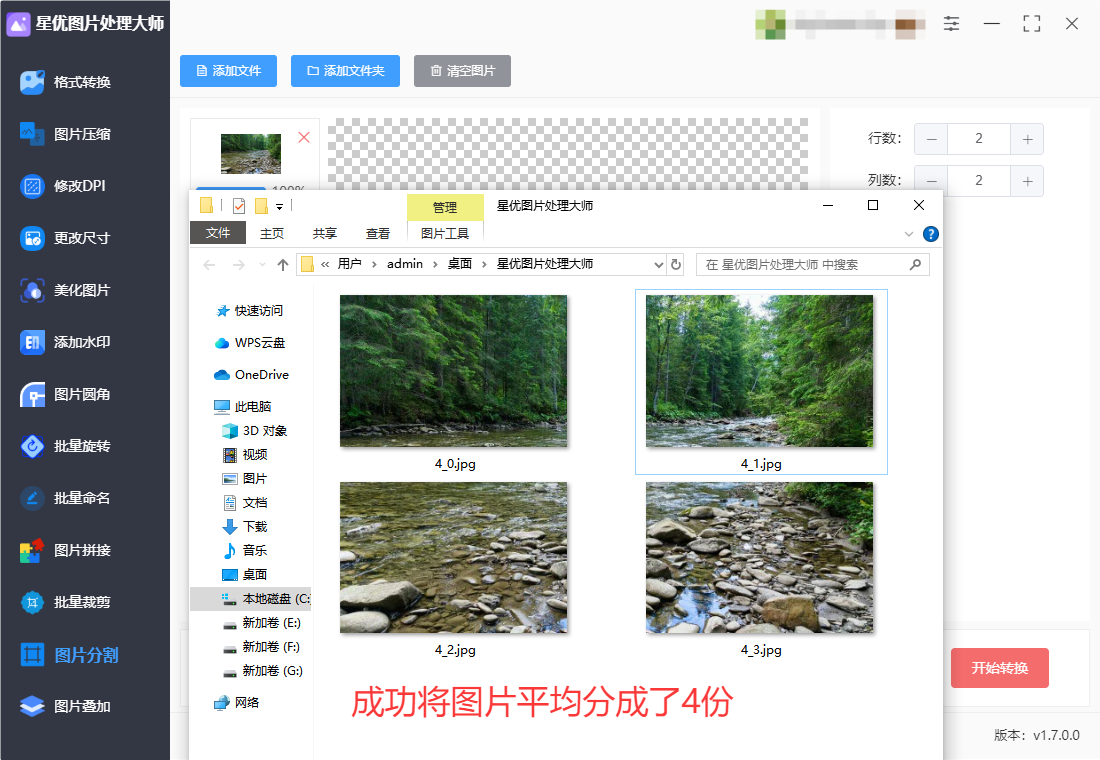Click the 行数 value field
The image size is (1100, 760).
979,139
